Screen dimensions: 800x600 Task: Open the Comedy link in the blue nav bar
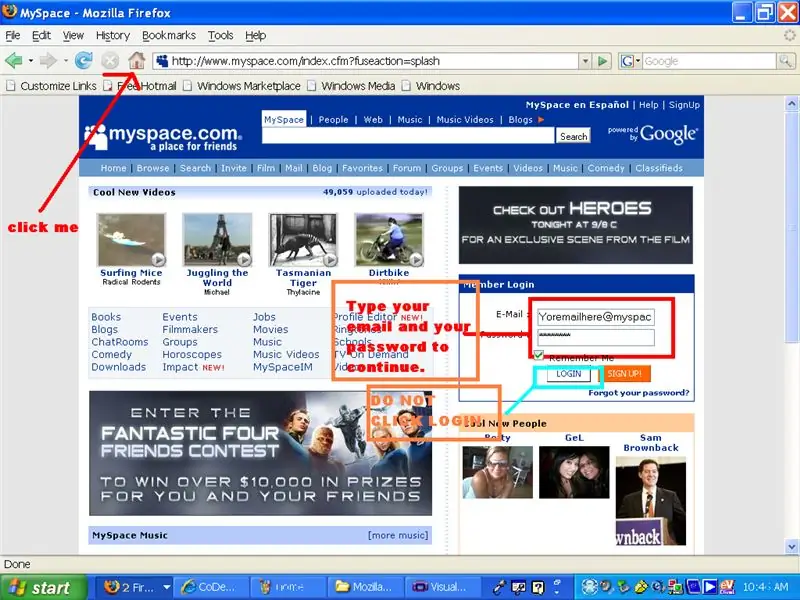coord(606,168)
